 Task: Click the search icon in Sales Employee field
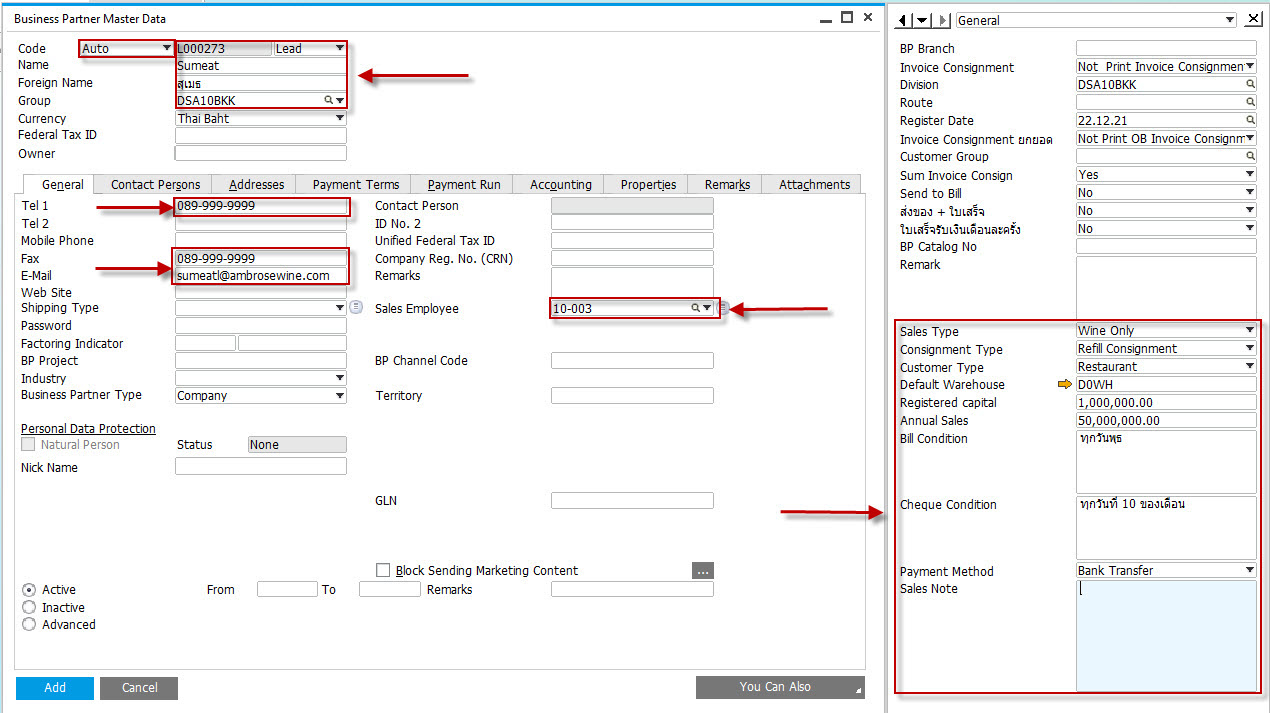point(695,309)
